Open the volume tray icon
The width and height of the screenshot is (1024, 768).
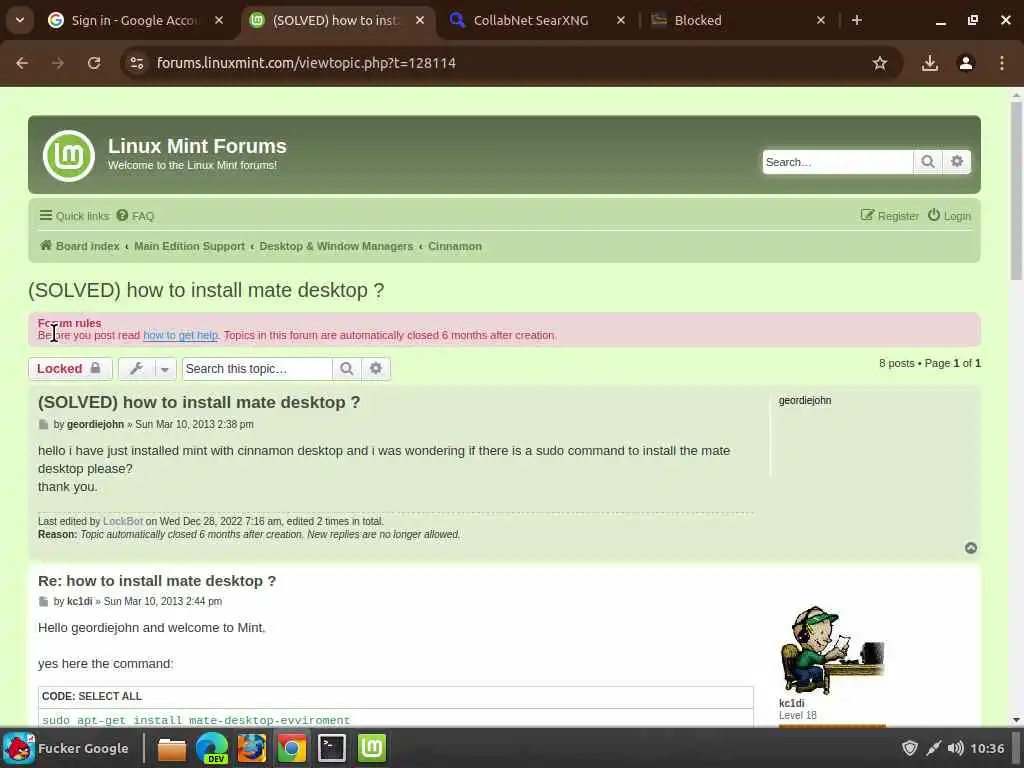tap(955, 748)
